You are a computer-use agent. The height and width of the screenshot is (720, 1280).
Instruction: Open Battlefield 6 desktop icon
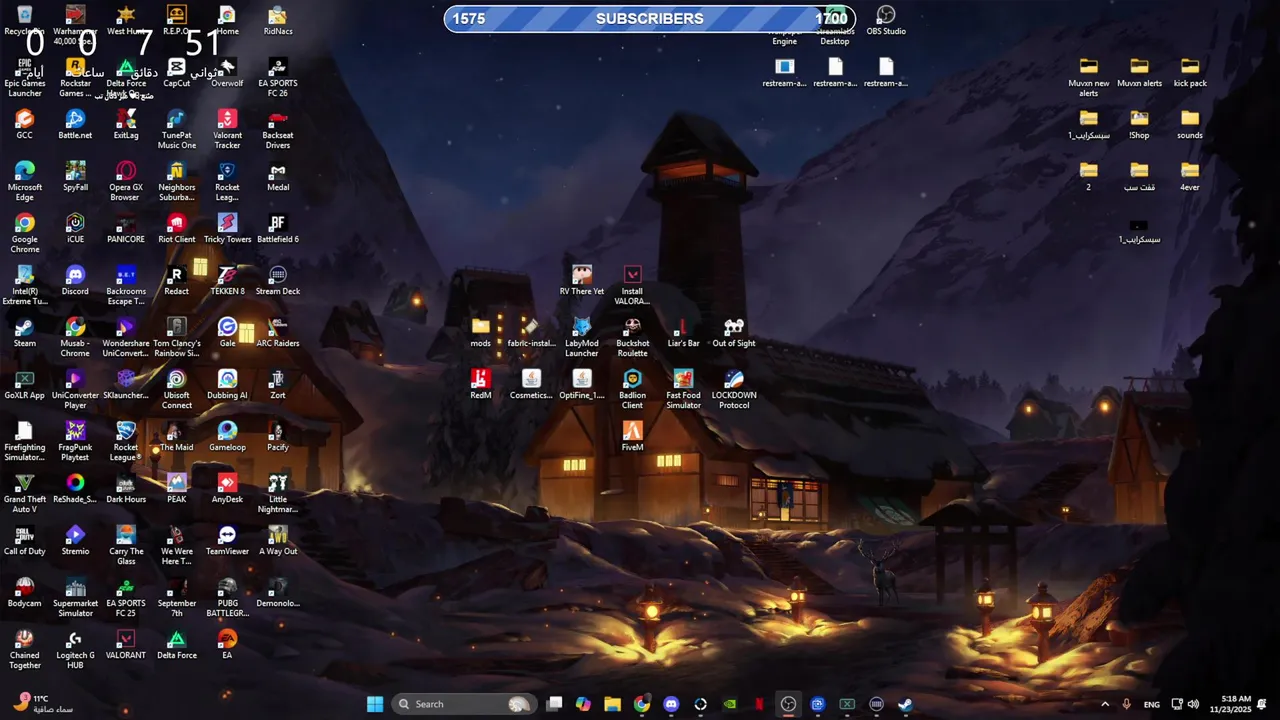pos(278,227)
